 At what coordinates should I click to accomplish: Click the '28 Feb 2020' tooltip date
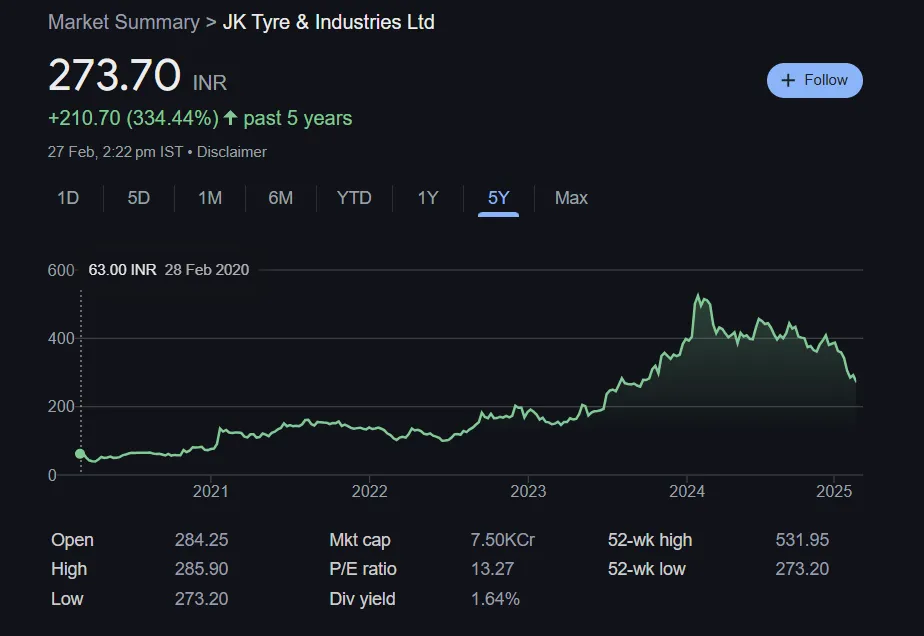click(207, 270)
